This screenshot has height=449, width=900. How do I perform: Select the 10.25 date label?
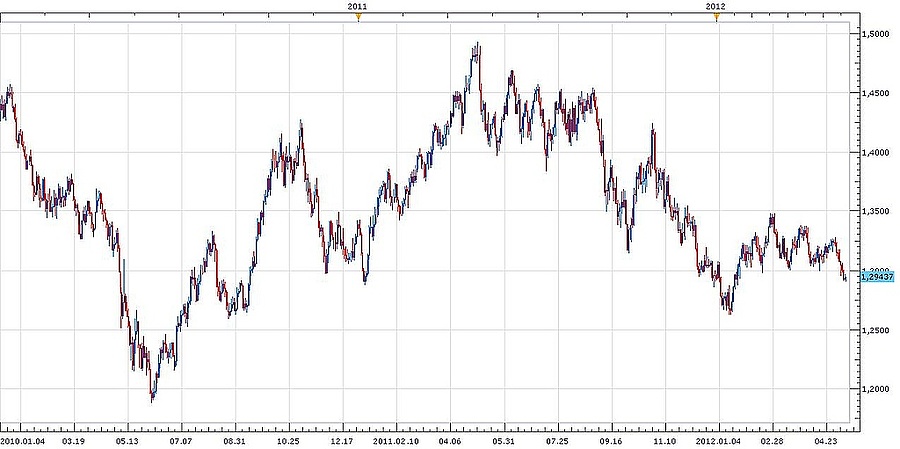[x=289, y=438]
